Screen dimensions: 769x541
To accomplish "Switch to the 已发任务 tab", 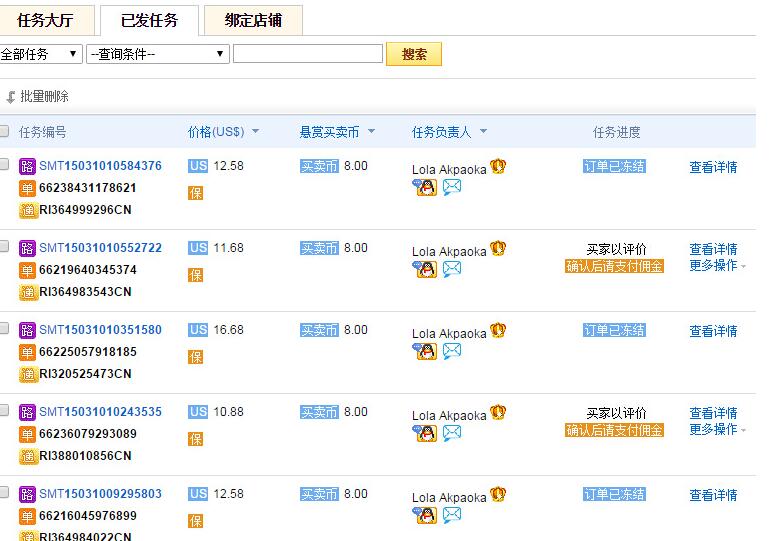I will (x=150, y=21).
